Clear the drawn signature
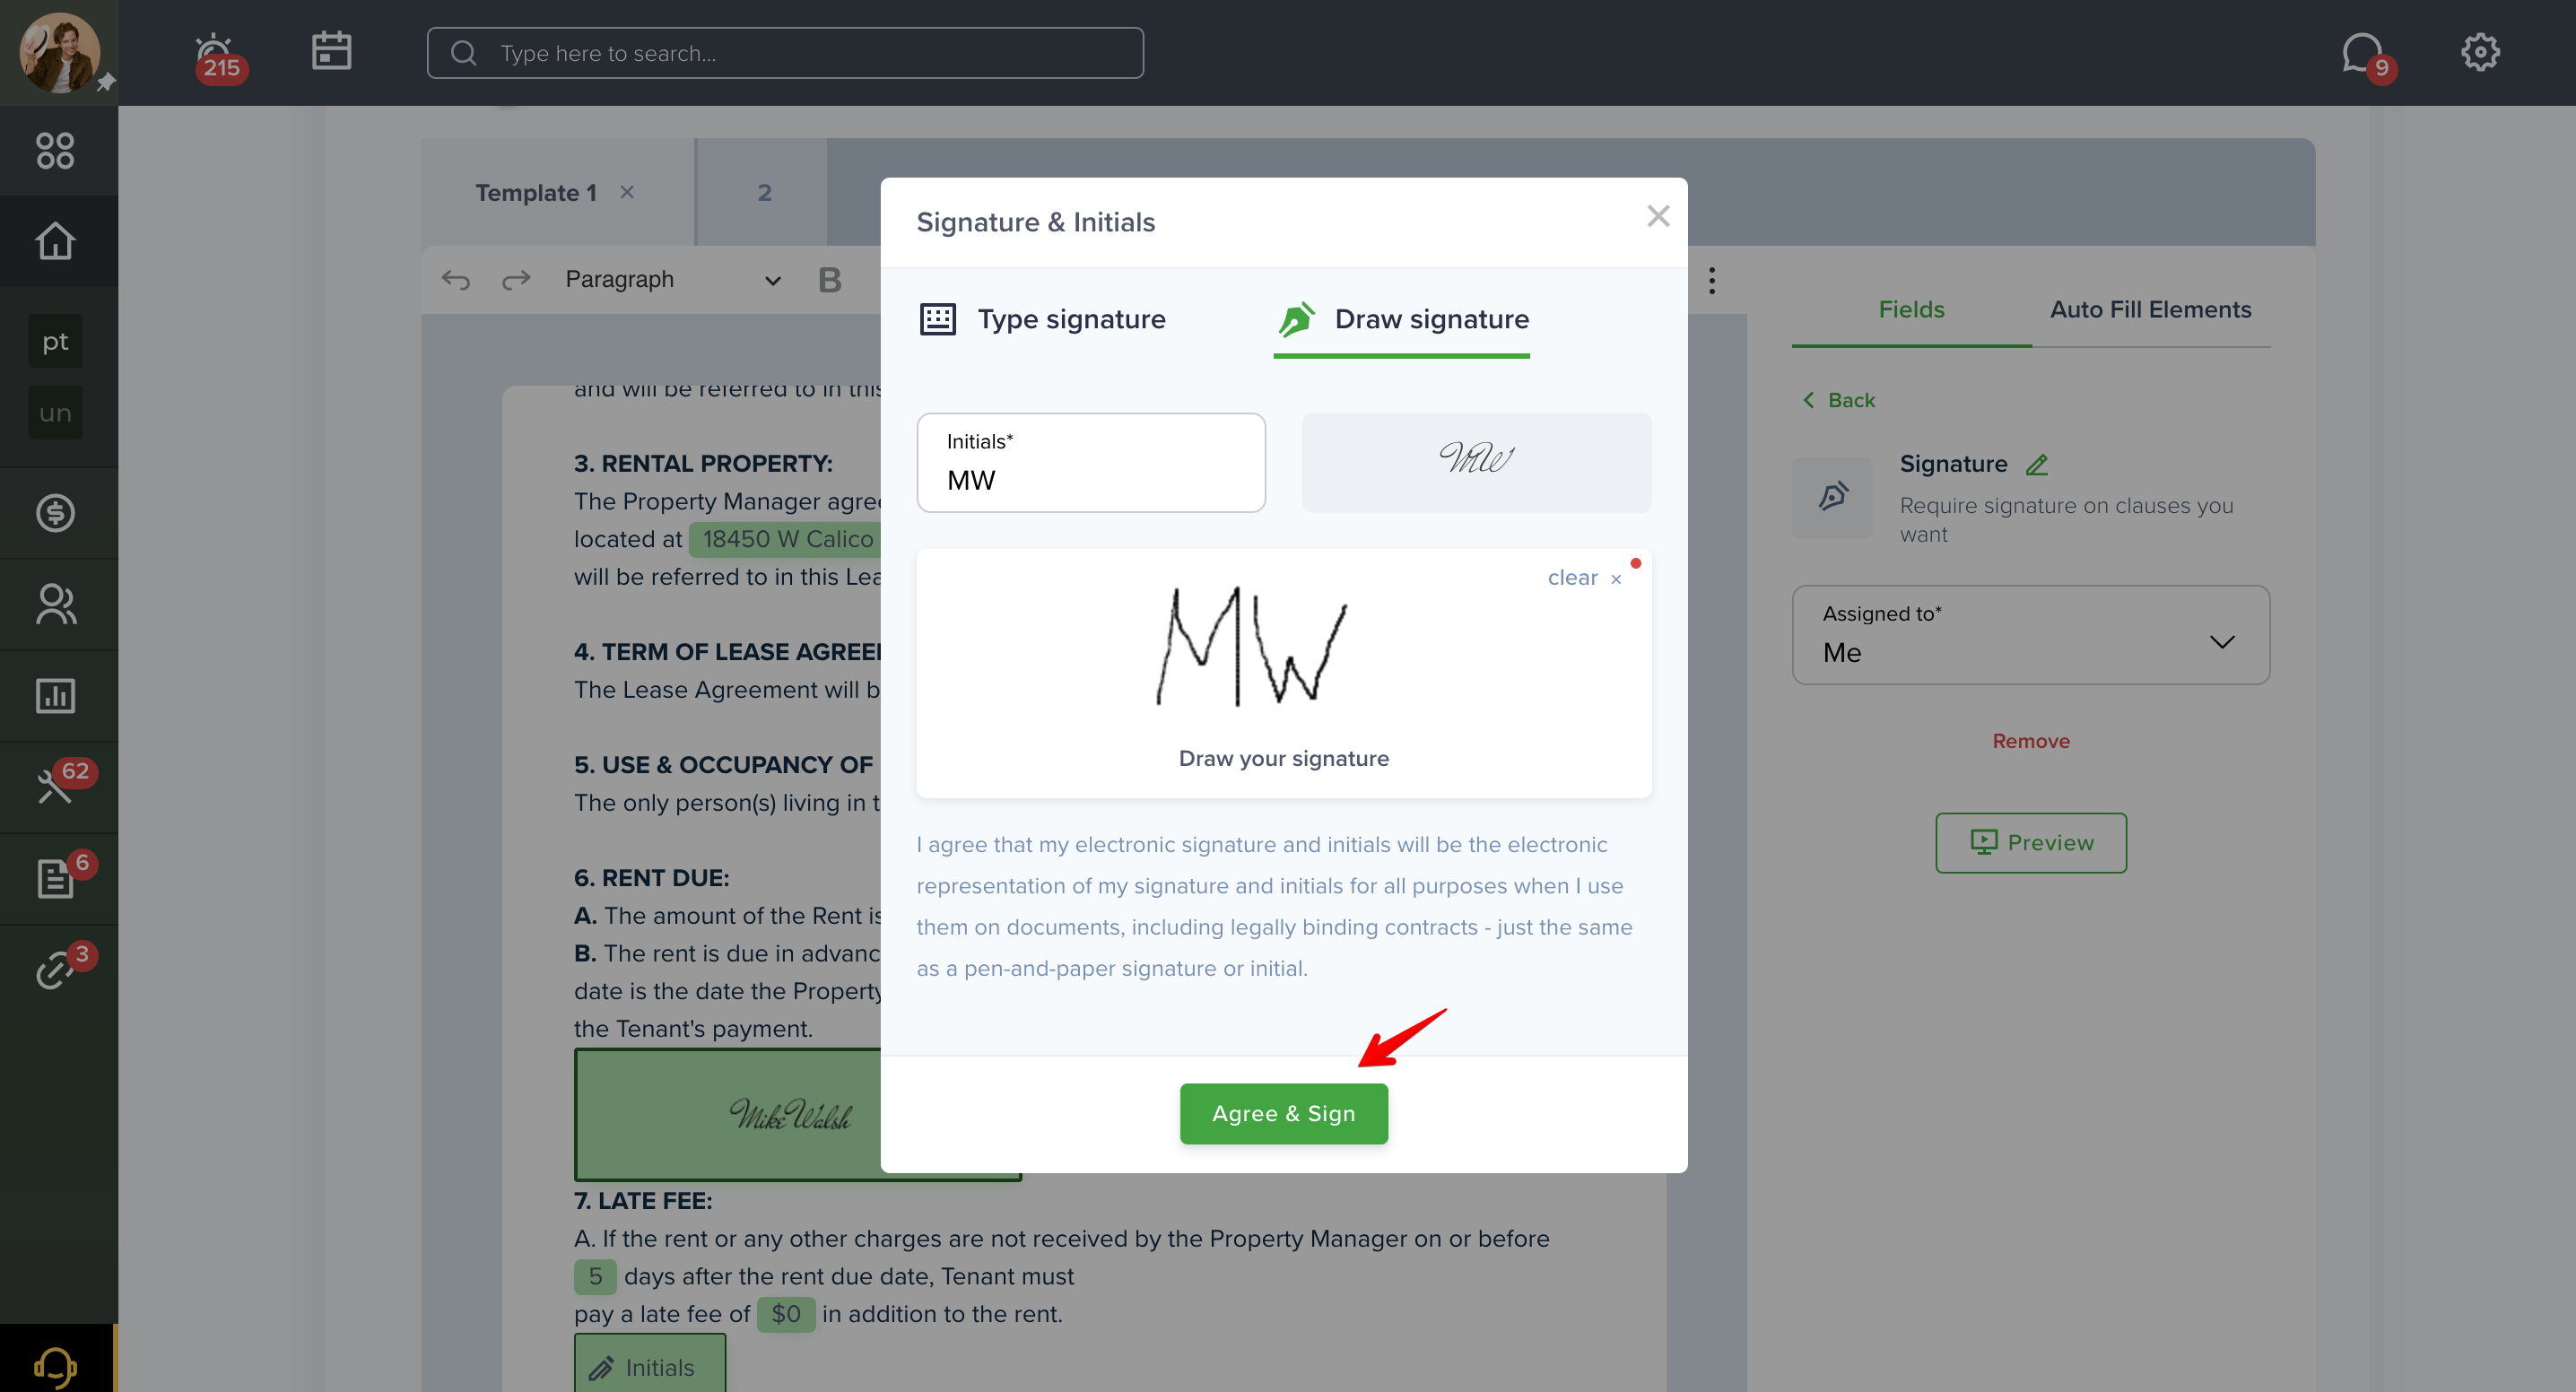The width and height of the screenshot is (2576, 1392). pyautogui.click(x=1584, y=578)
